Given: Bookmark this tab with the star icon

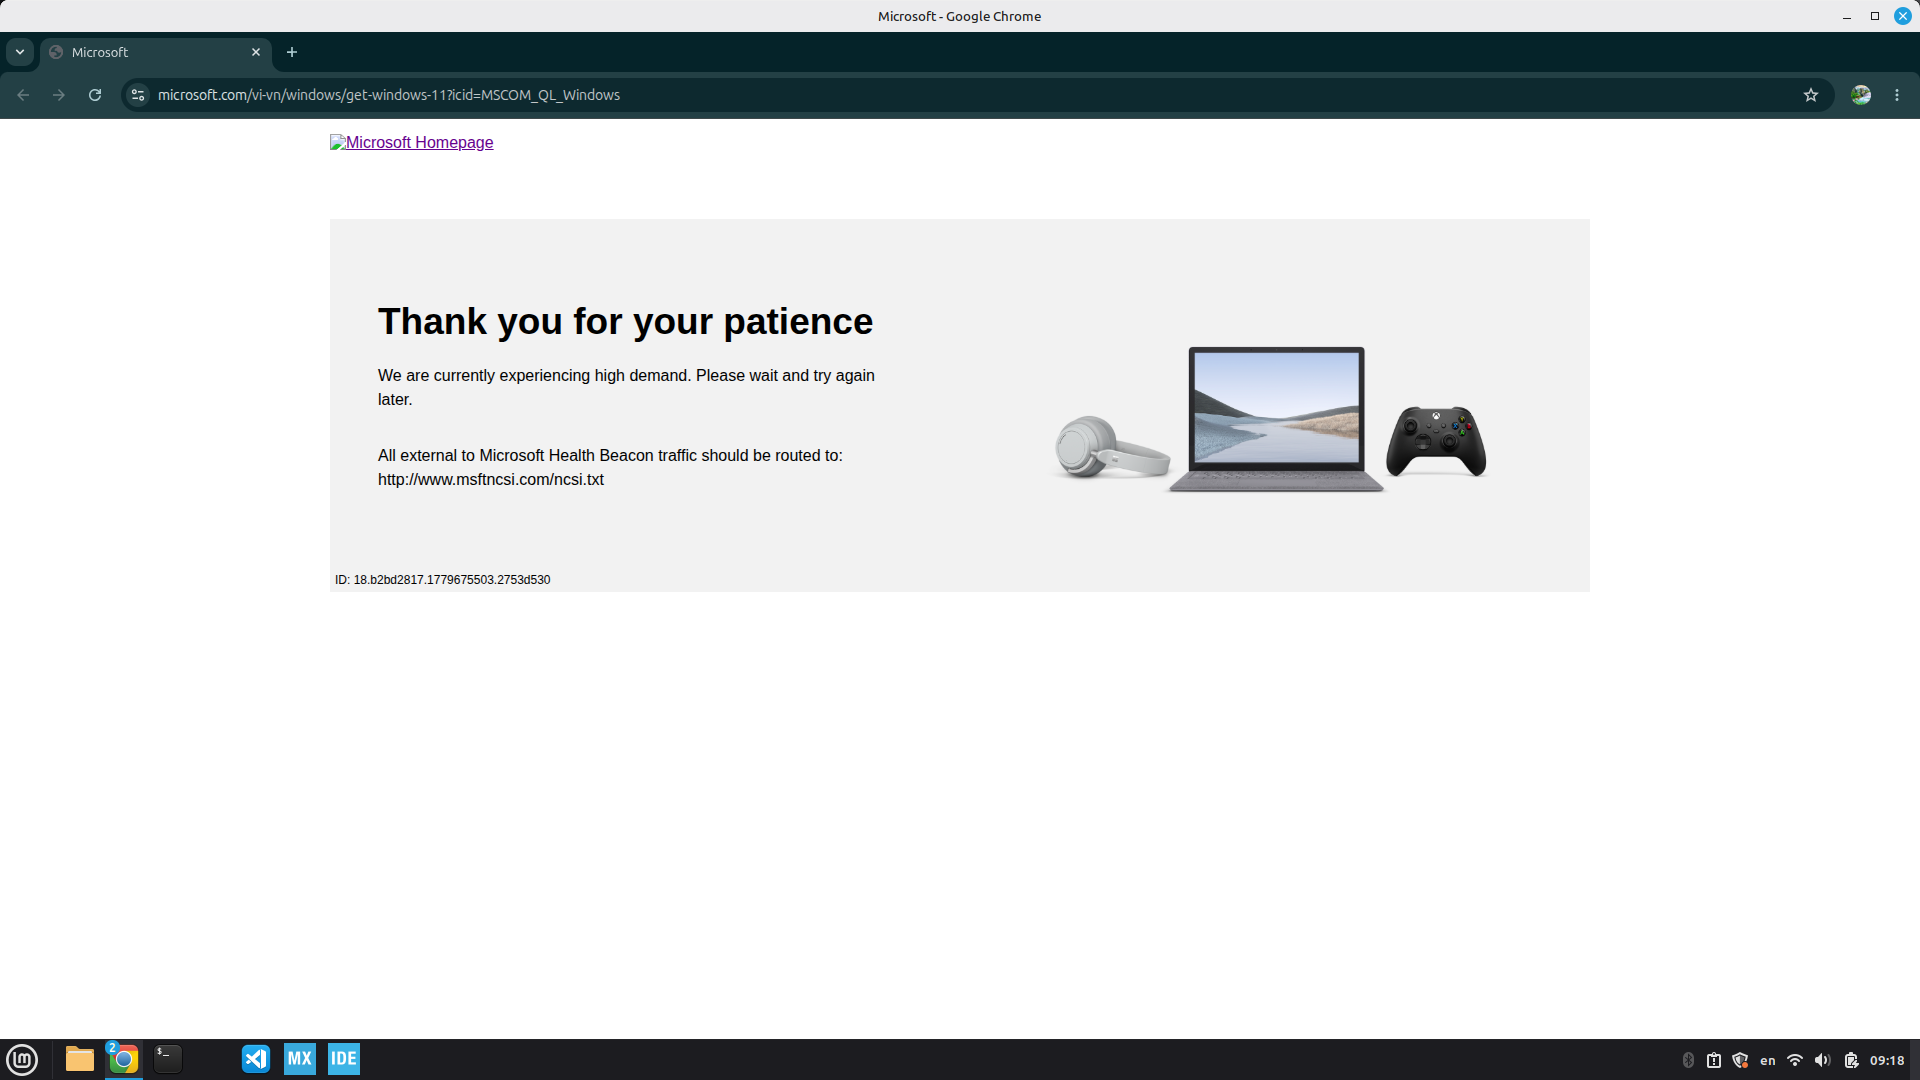Looking at the screenshot, I should 1811,95.
